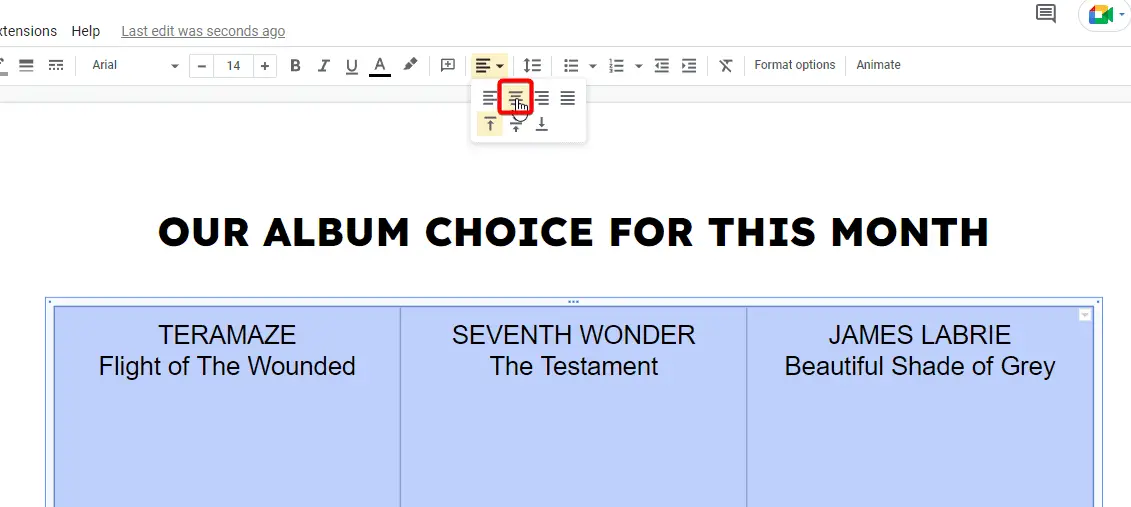Image resolution: width=1131 pixels, height=507 pixels.
Task: Click 'The Testament' text
Action: pyautogui.click(x=573, y=366)
